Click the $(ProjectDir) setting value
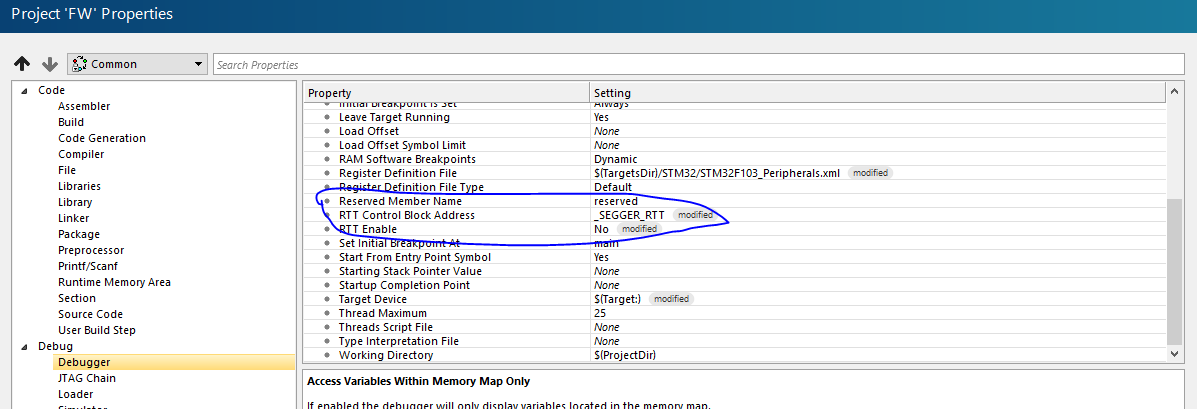The height and width of the screenshot is (409, 1197). (624, 355)
